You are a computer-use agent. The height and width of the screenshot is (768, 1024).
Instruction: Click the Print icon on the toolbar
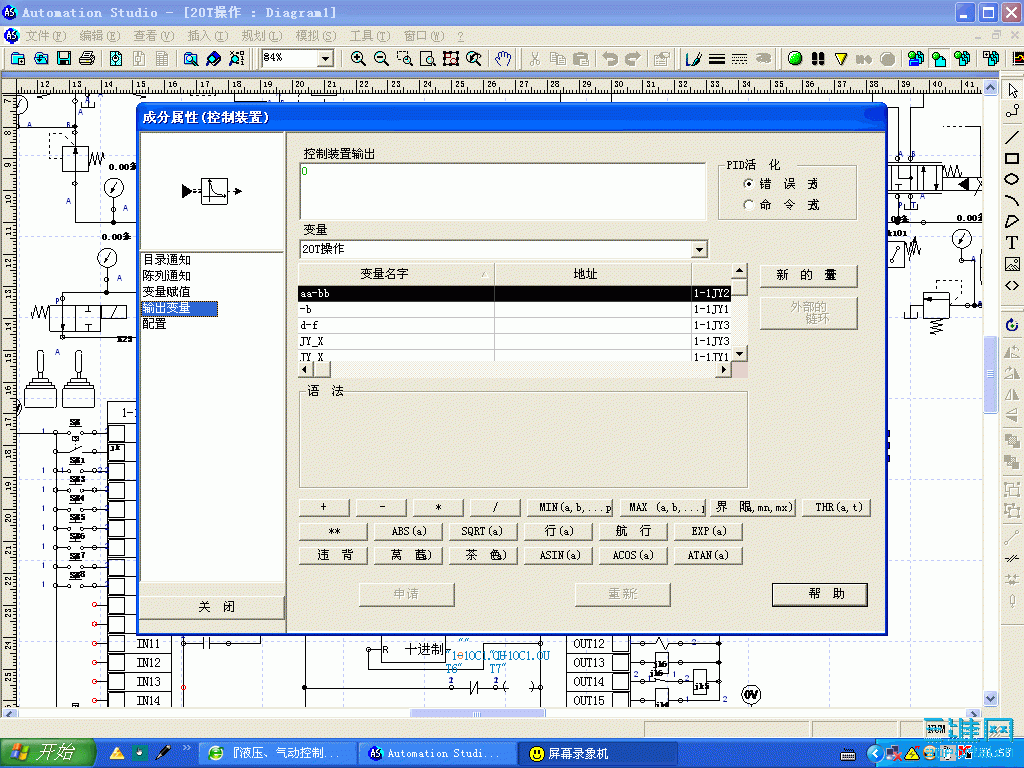coord(88,58)
